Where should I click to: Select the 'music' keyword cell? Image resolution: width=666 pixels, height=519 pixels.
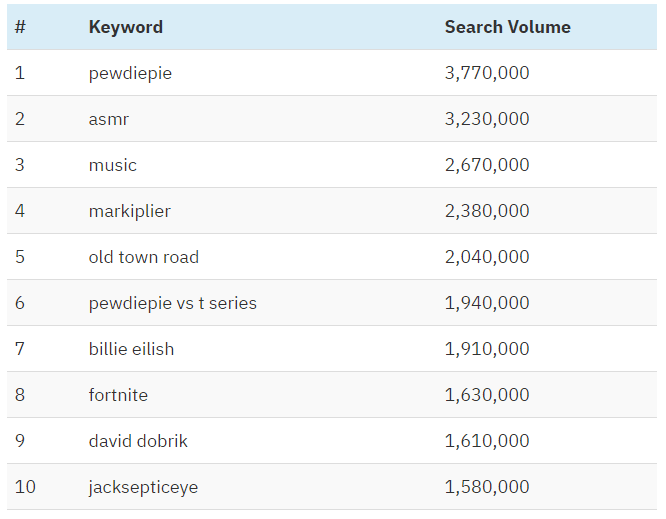pos(113,165)
